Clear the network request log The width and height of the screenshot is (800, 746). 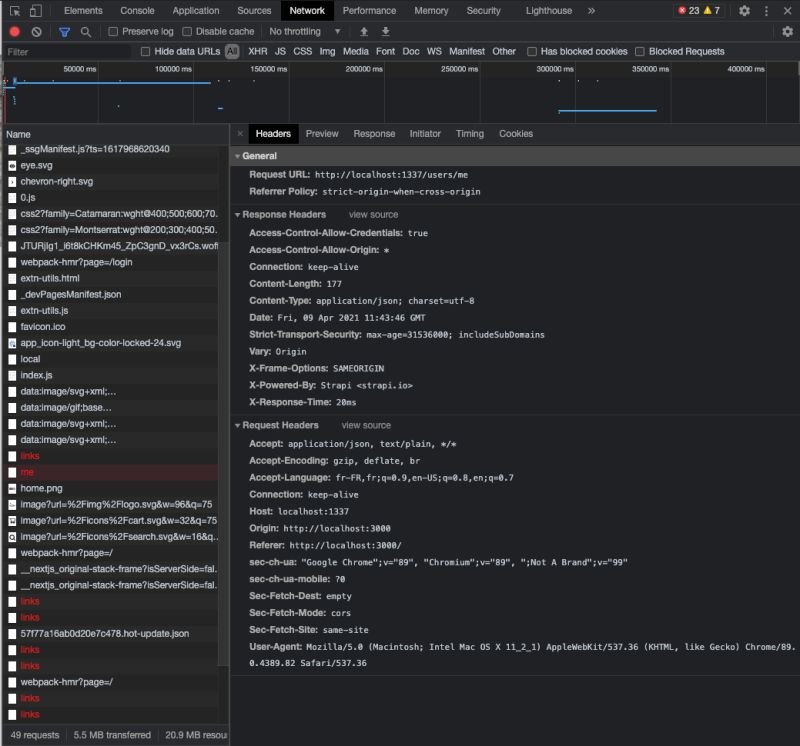click(36, 32)
